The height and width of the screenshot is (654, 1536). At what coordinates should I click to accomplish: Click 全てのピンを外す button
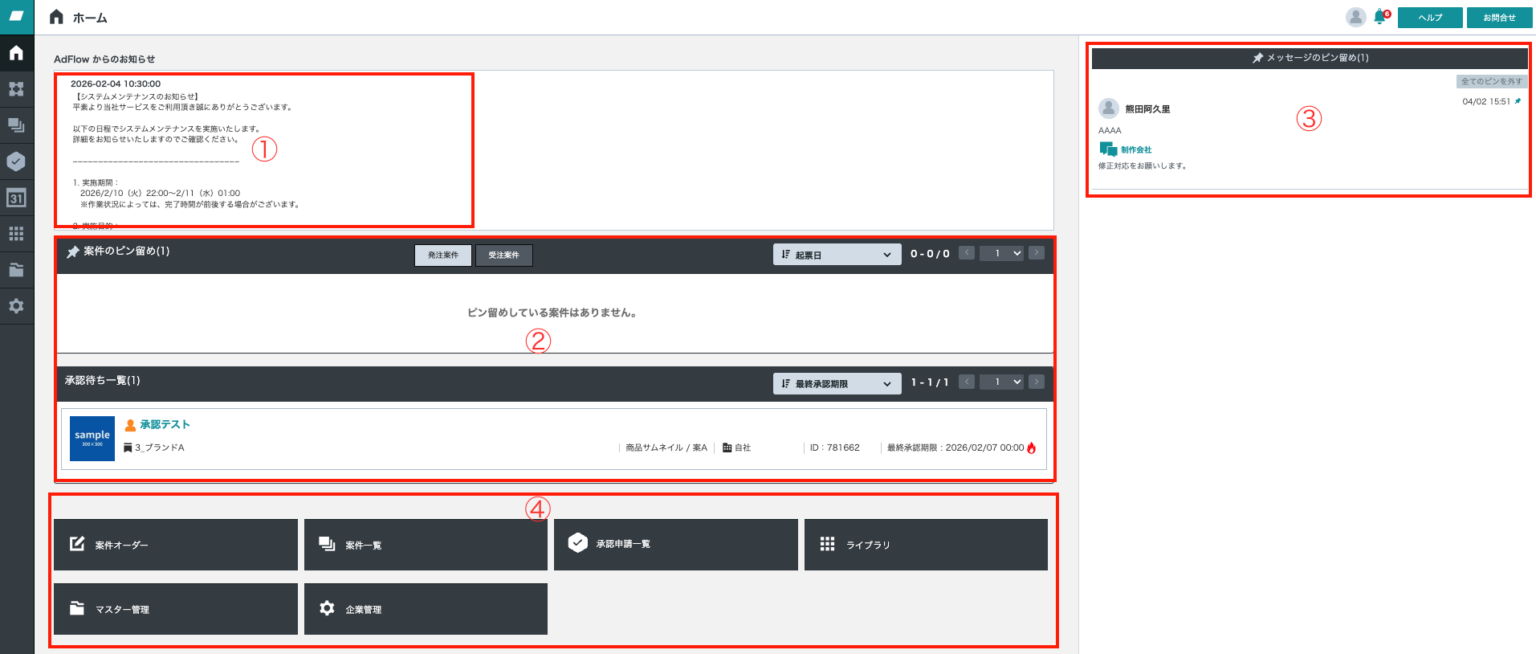pos(1490,82)
